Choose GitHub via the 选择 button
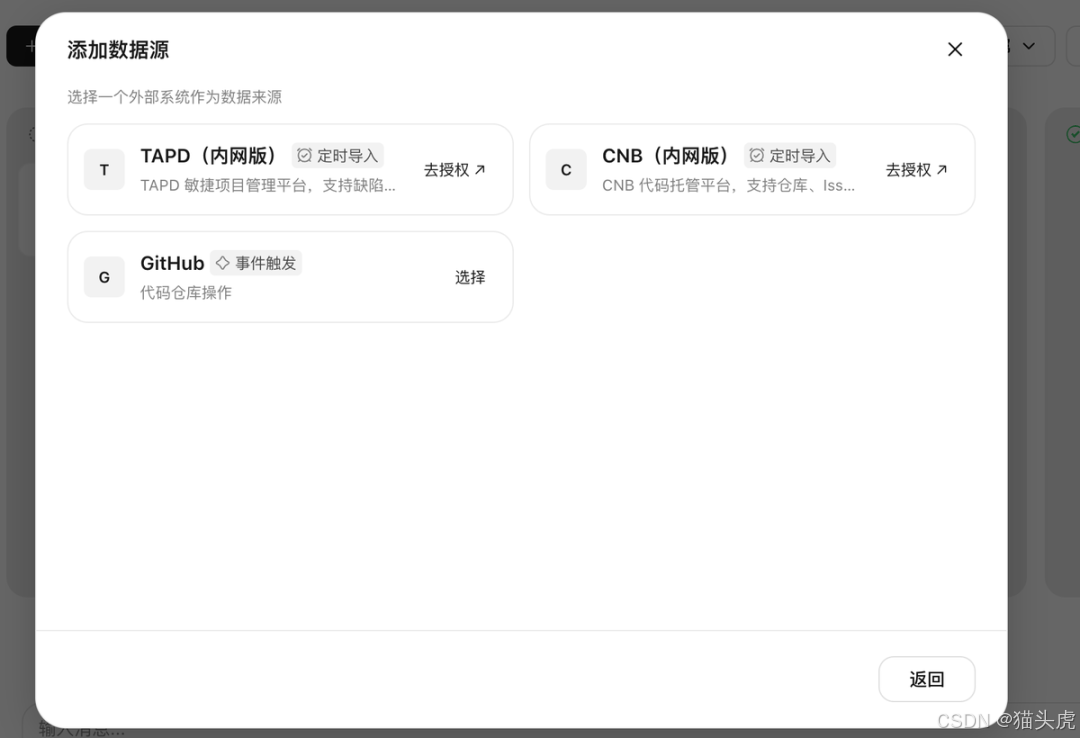The width and height of the screenshot is (1080, 738). [470, 277]
